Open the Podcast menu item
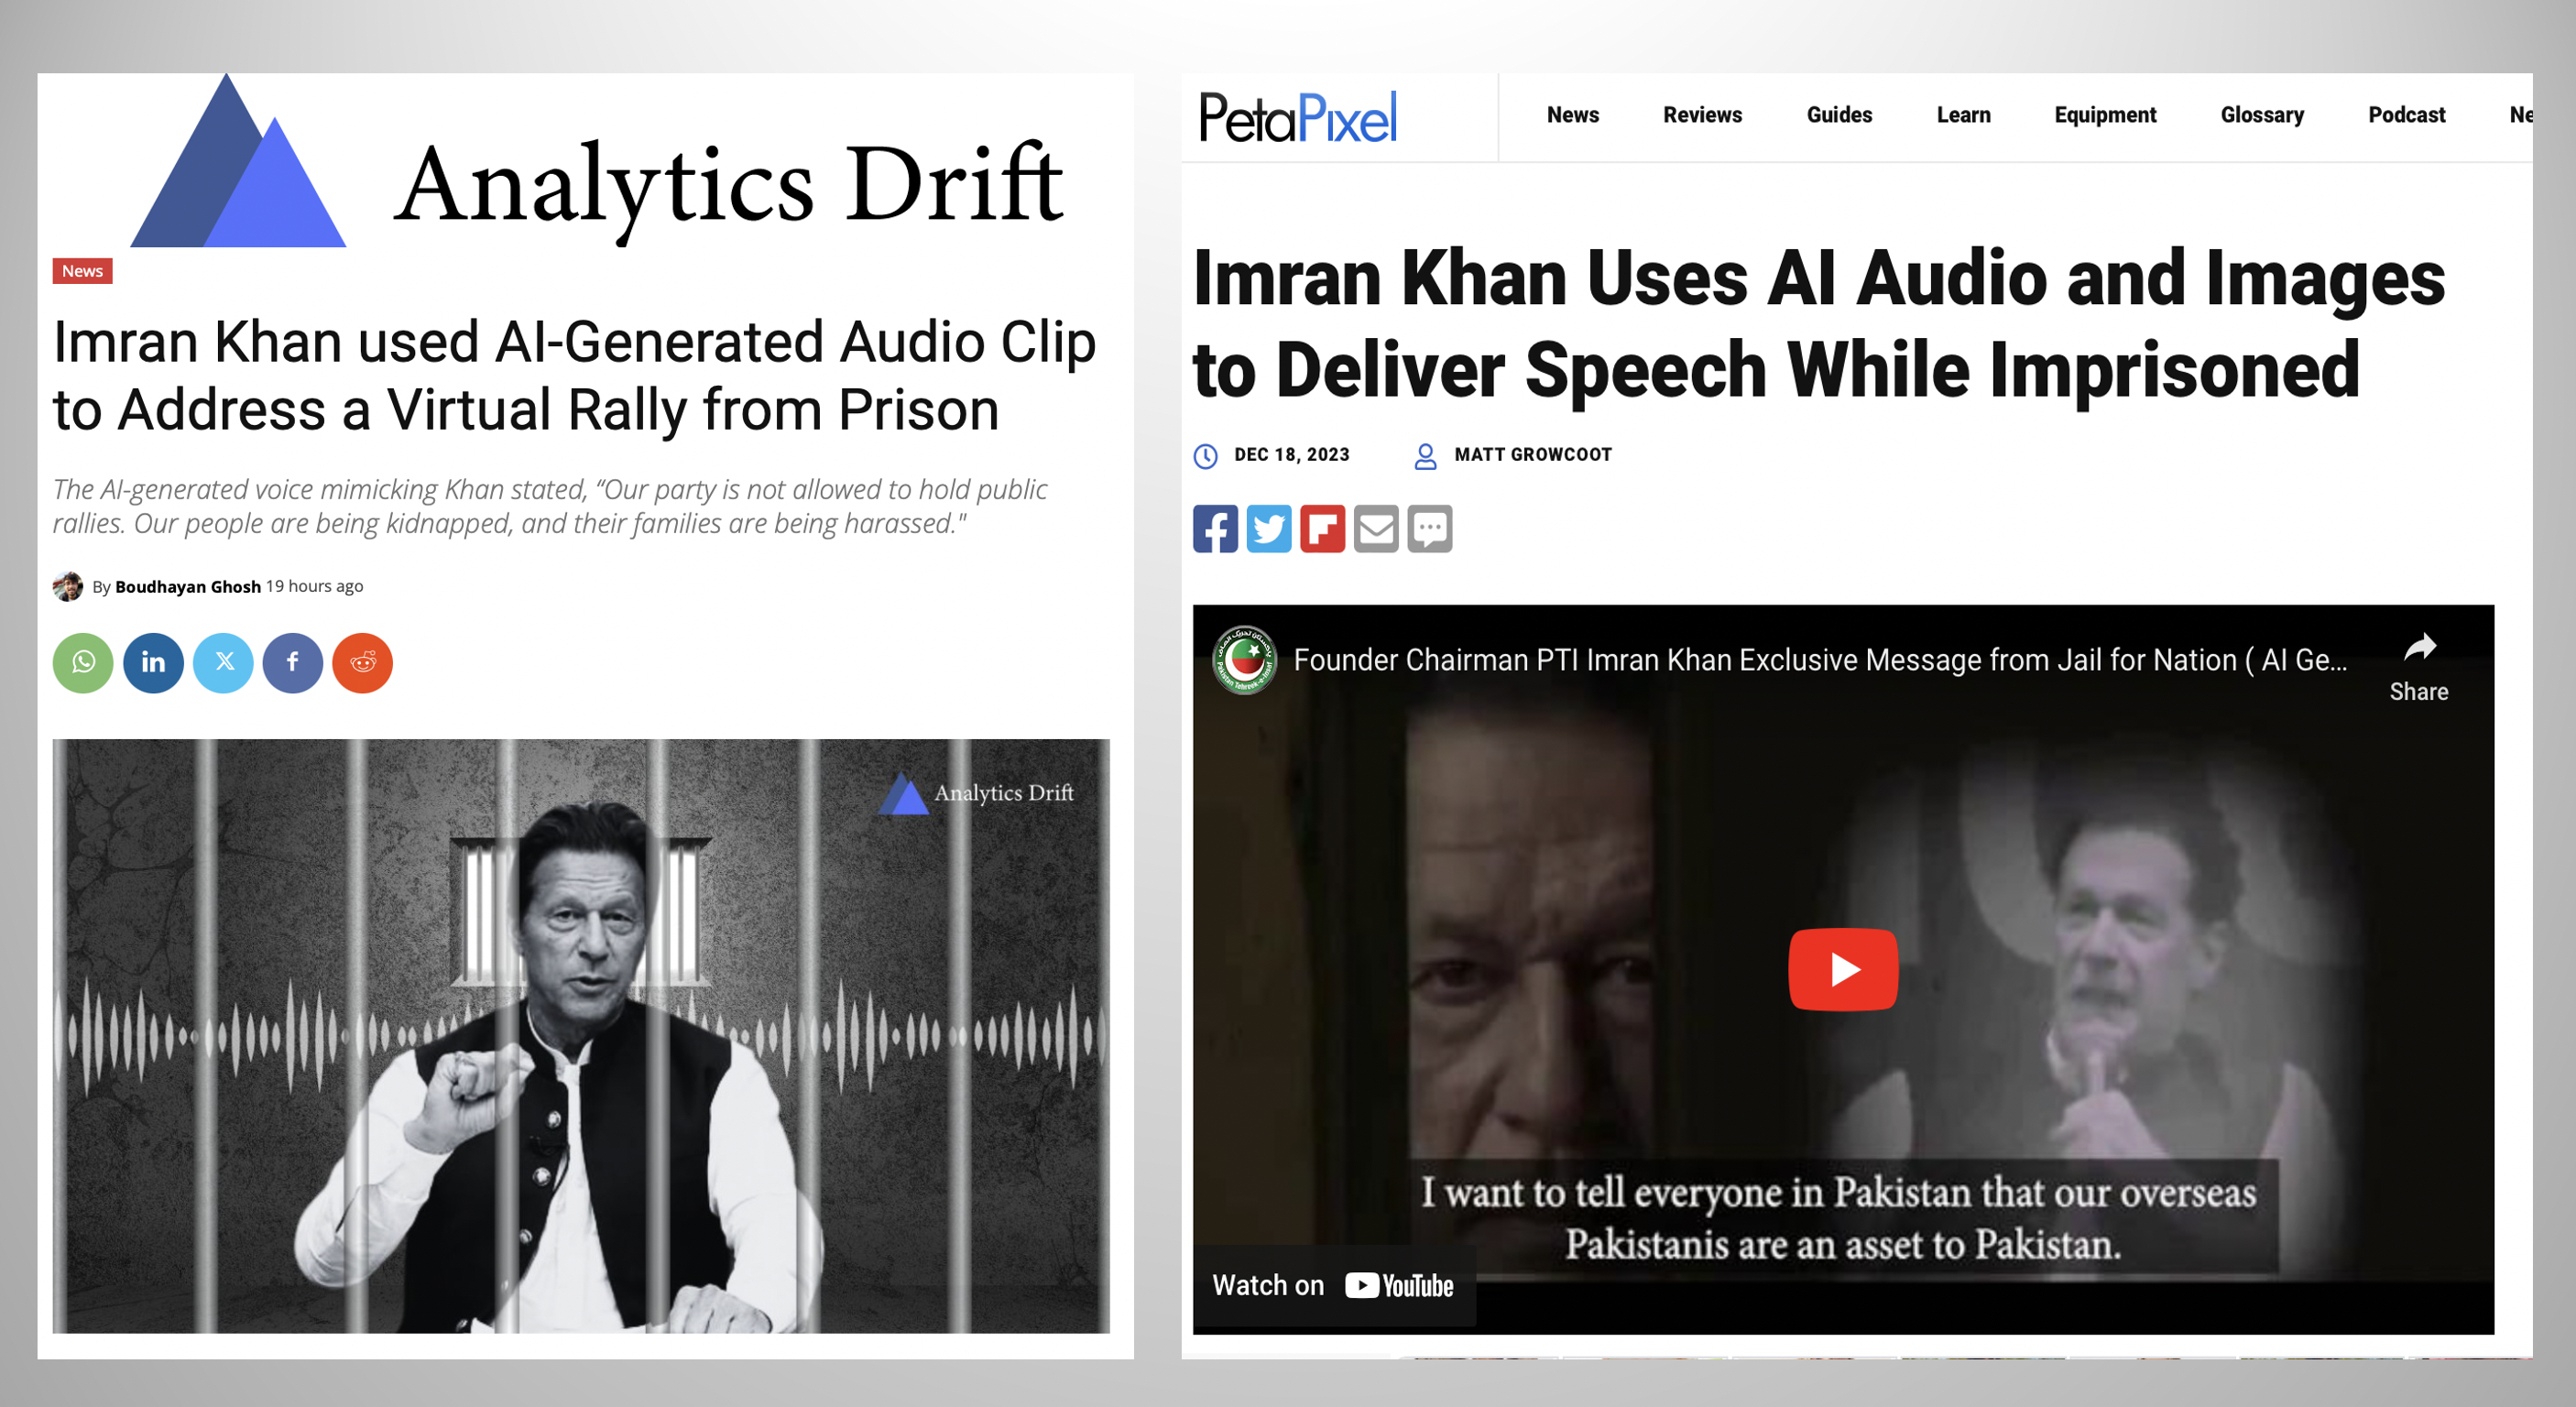 tap(2406, 115)
